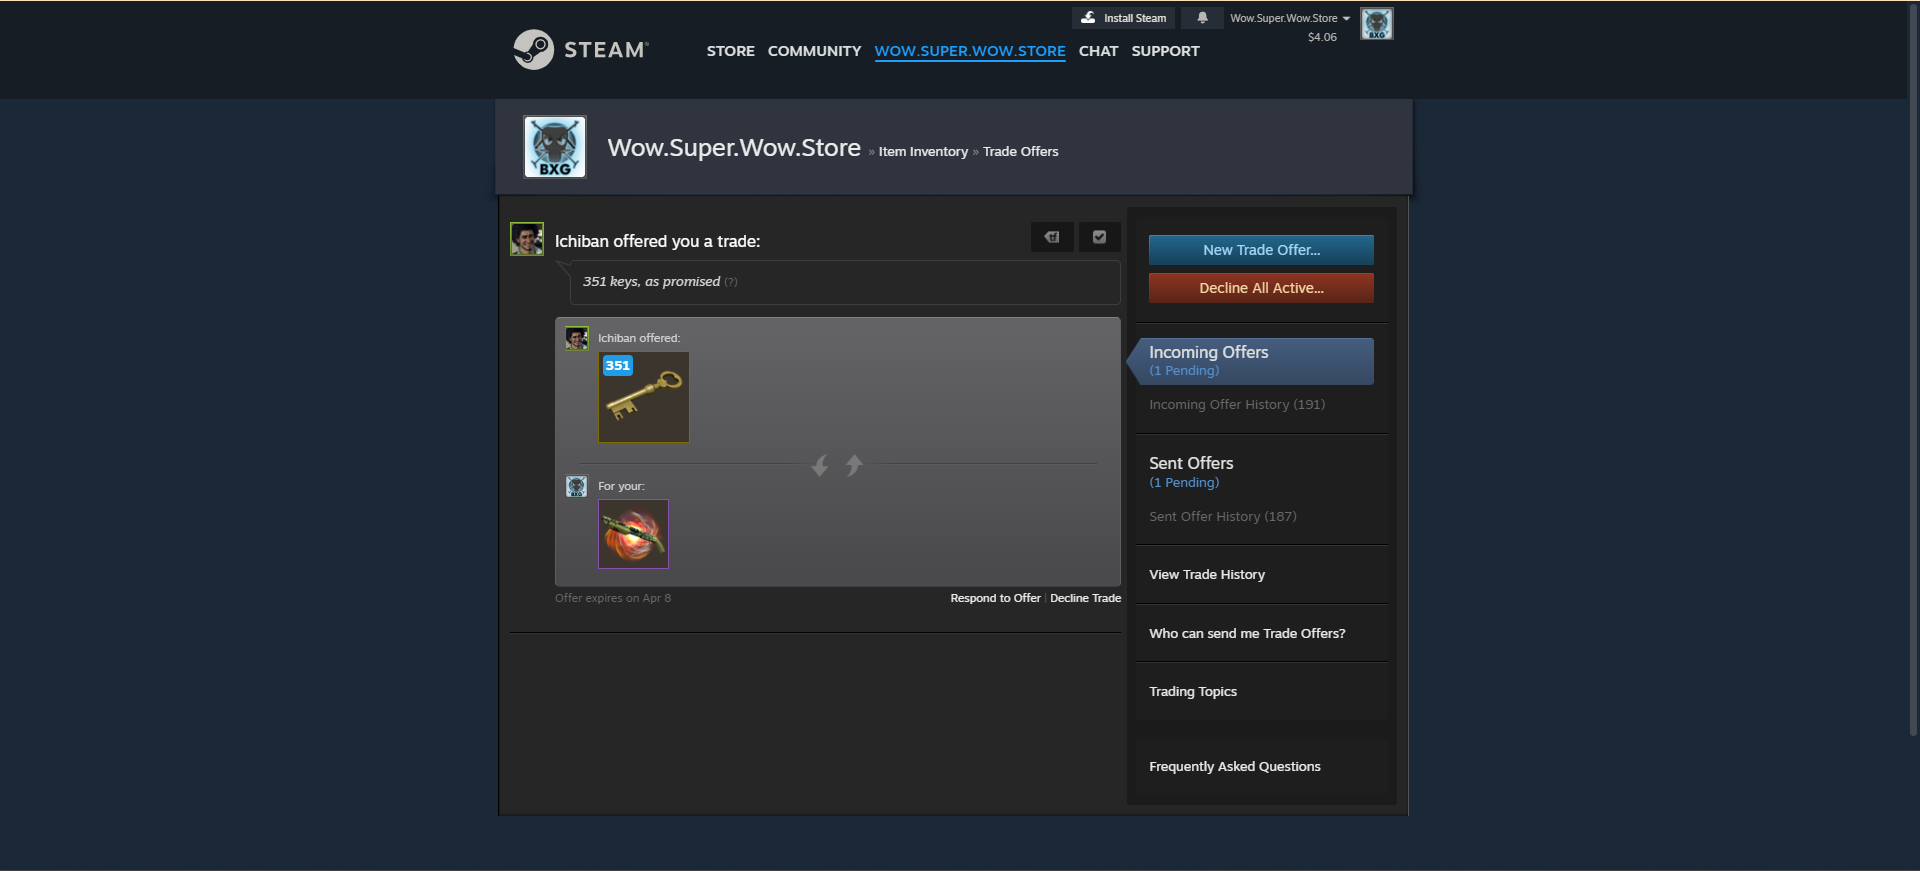Open Frequently Asked Questions
Viewport: 1920px width, 871px height.
(x=1235, y=767)
